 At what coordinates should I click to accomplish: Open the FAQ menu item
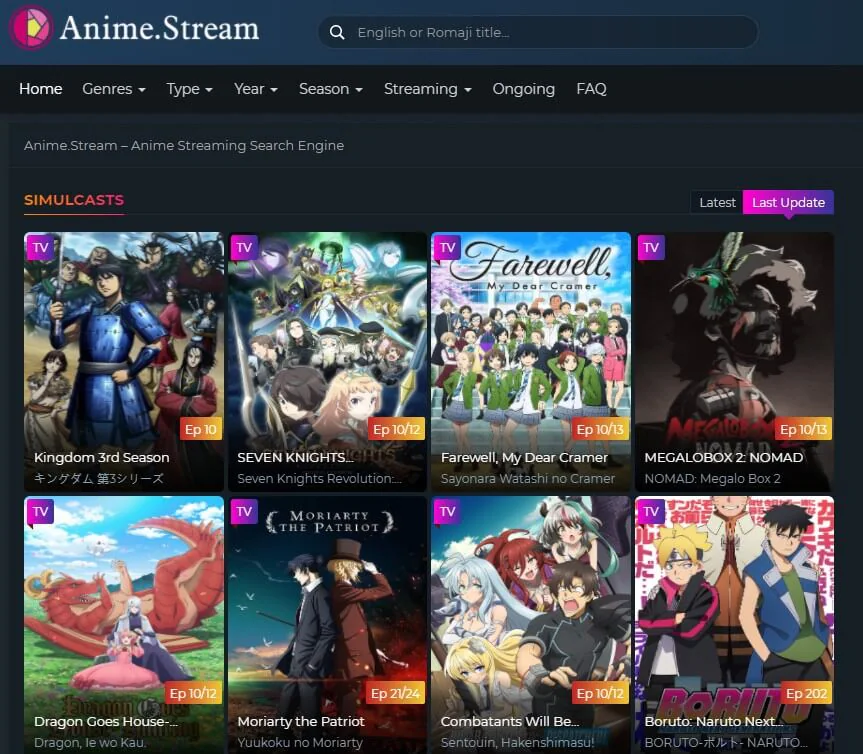tap(591, 89)
